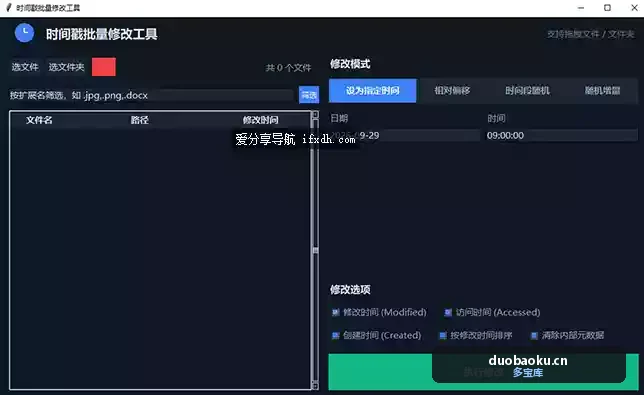Switch to the 时间段随机 mode tab
Screen dimensions: 644x395
527,91
